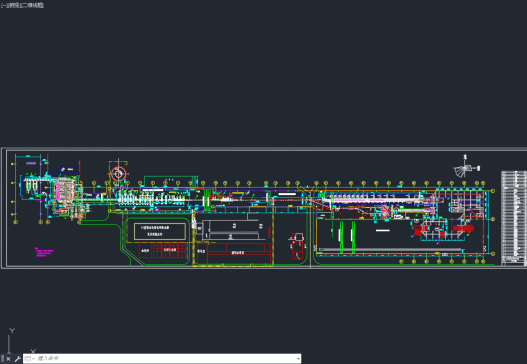
Task: Select the magenta notes text block
Action: (x=44, y=252)
